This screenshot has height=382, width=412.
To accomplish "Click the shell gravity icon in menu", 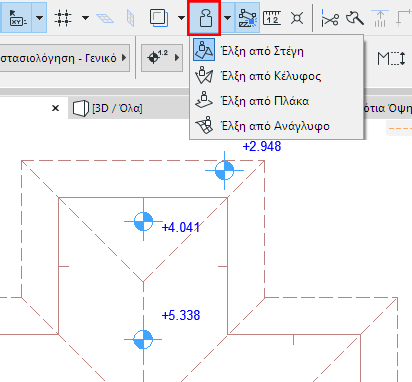I will pyautogui.click(x=204, y=75).
